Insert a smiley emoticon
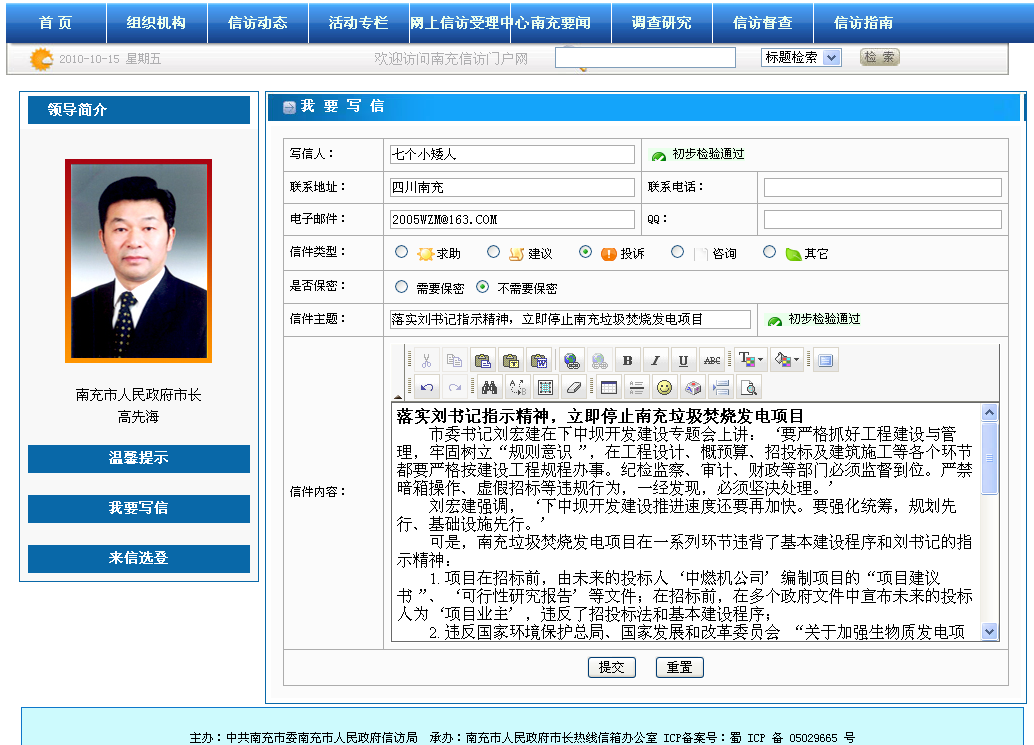 (x=664, y=387)
